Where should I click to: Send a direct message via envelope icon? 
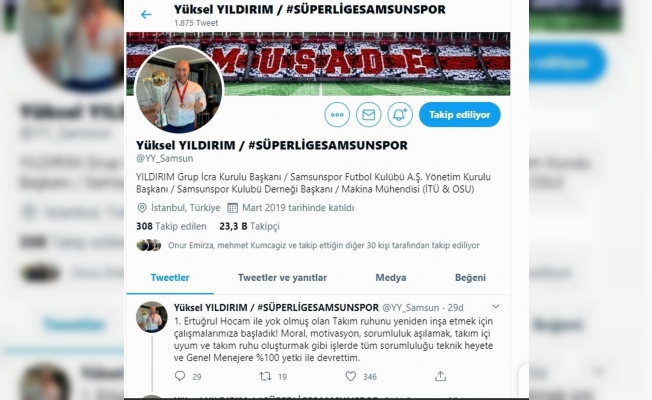(x=368, y=115)
